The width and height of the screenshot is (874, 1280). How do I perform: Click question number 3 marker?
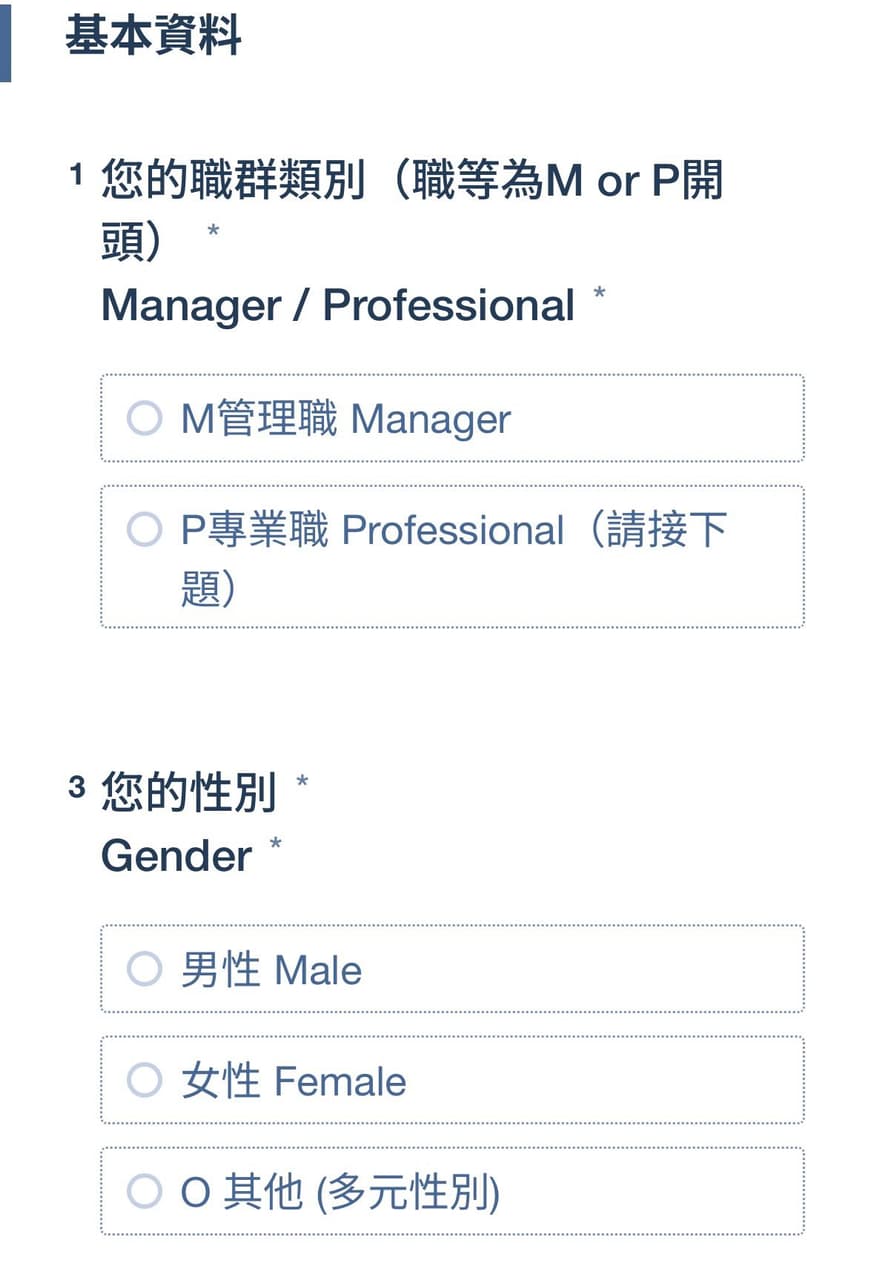click(x=77, y=787)
